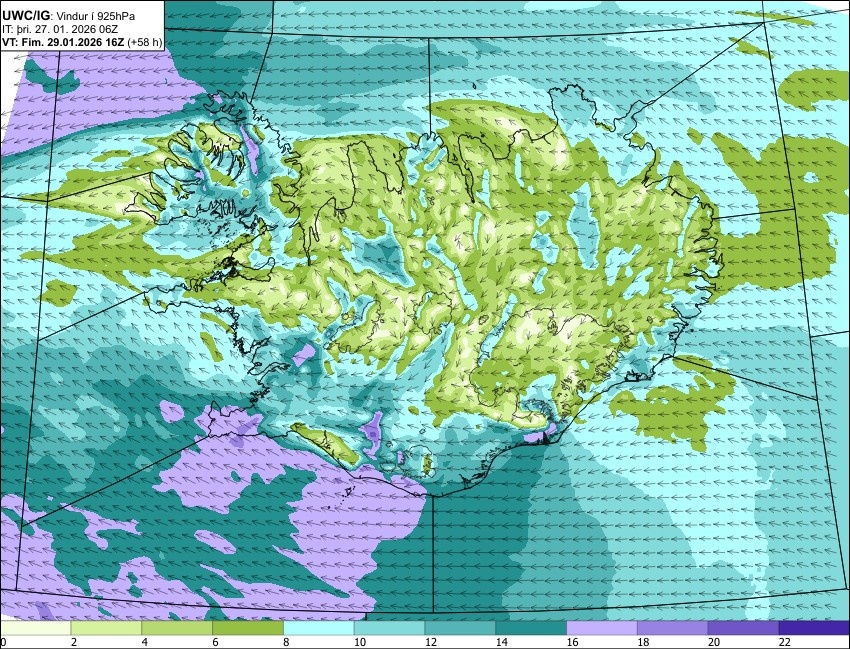
Task: Click the legend number 16
Action: tap(572, 642)
